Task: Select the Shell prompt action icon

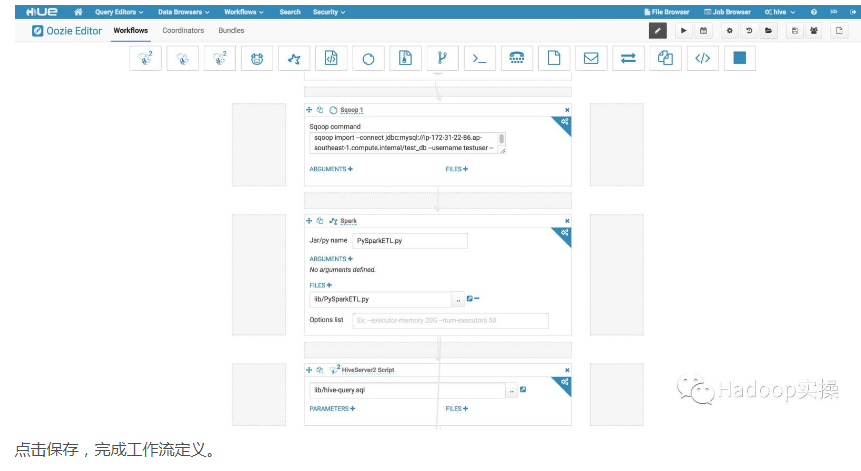Action: tap(479, 58)
